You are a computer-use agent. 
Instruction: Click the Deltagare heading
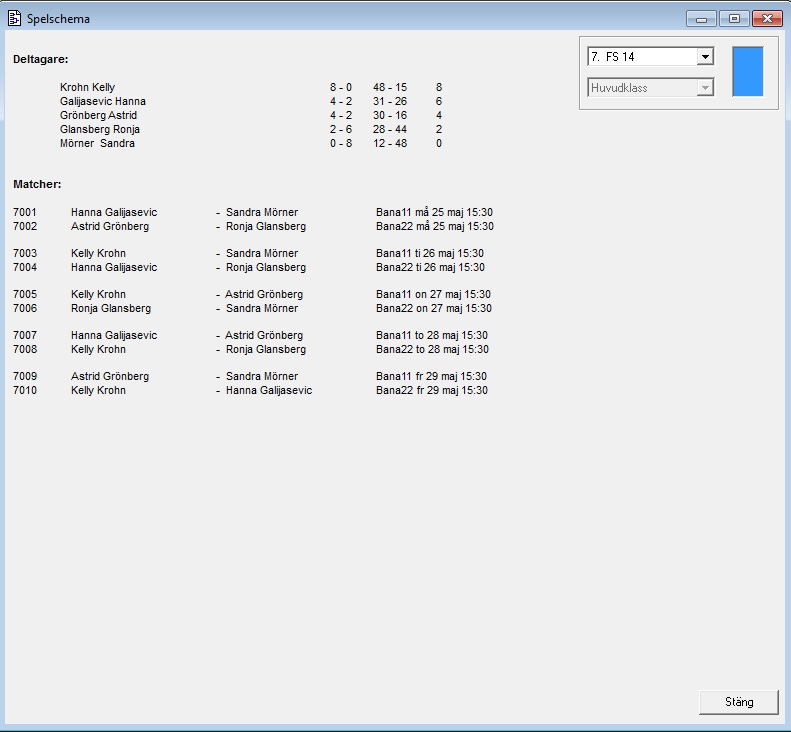tap(40, 60)
